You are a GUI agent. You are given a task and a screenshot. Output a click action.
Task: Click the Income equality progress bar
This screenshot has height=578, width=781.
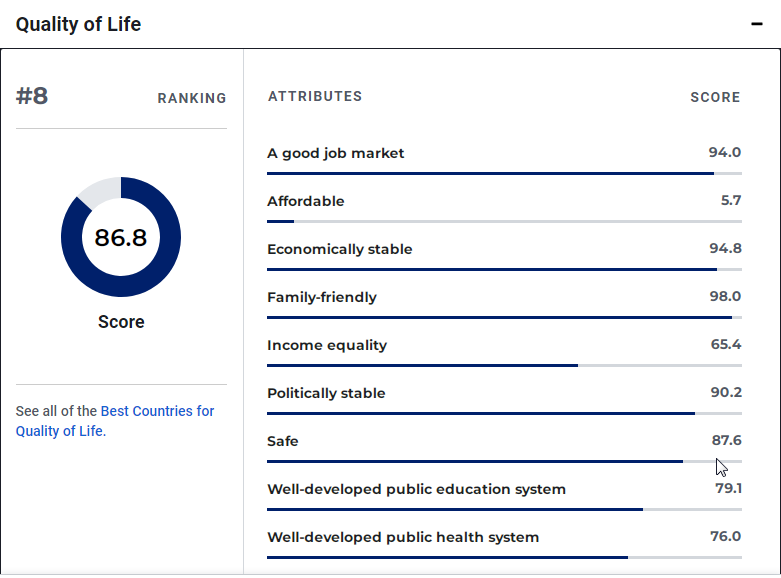pos(504,365)
